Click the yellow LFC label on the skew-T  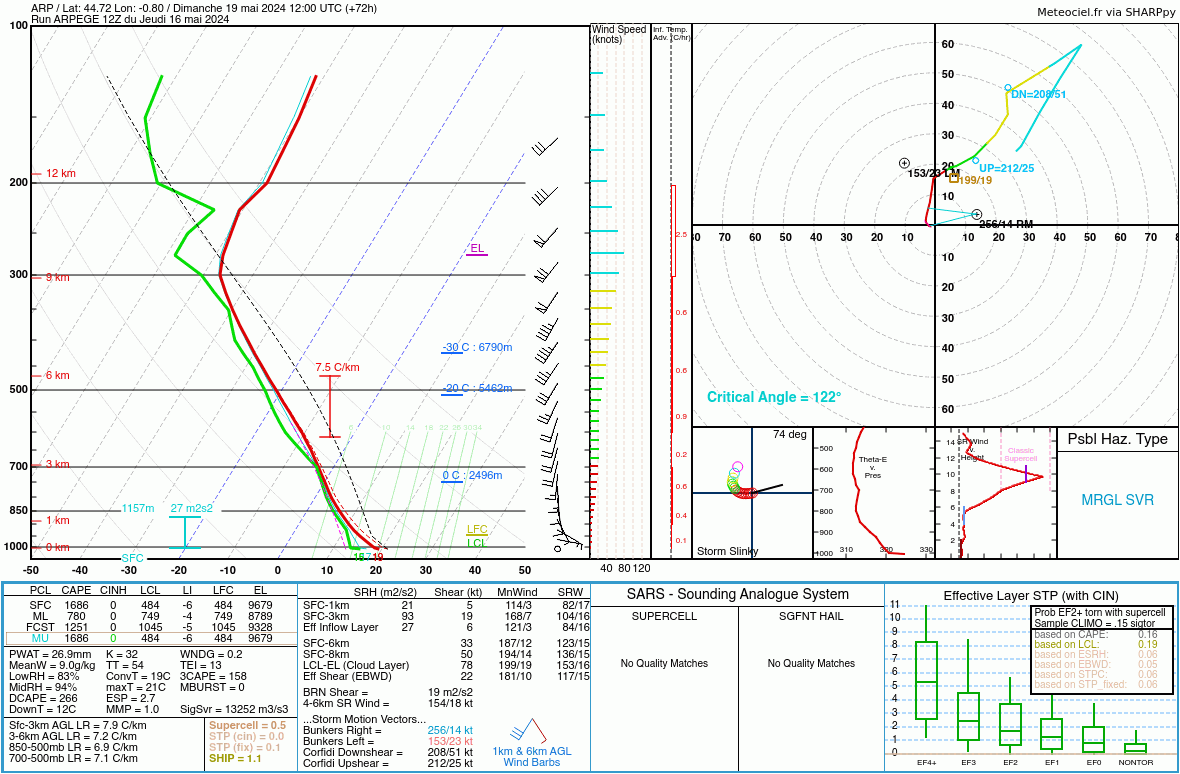pyautogui.click(x=477, y=530)
